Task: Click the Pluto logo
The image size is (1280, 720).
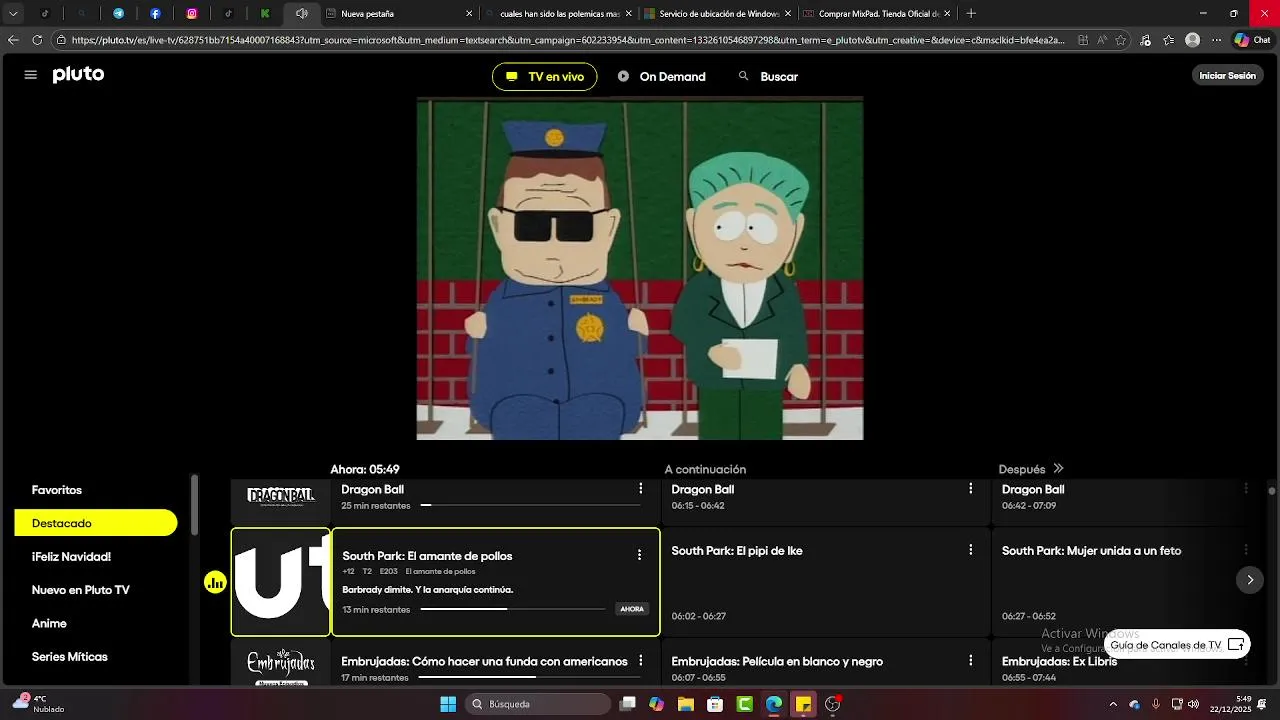Action: tap(78, 75)
